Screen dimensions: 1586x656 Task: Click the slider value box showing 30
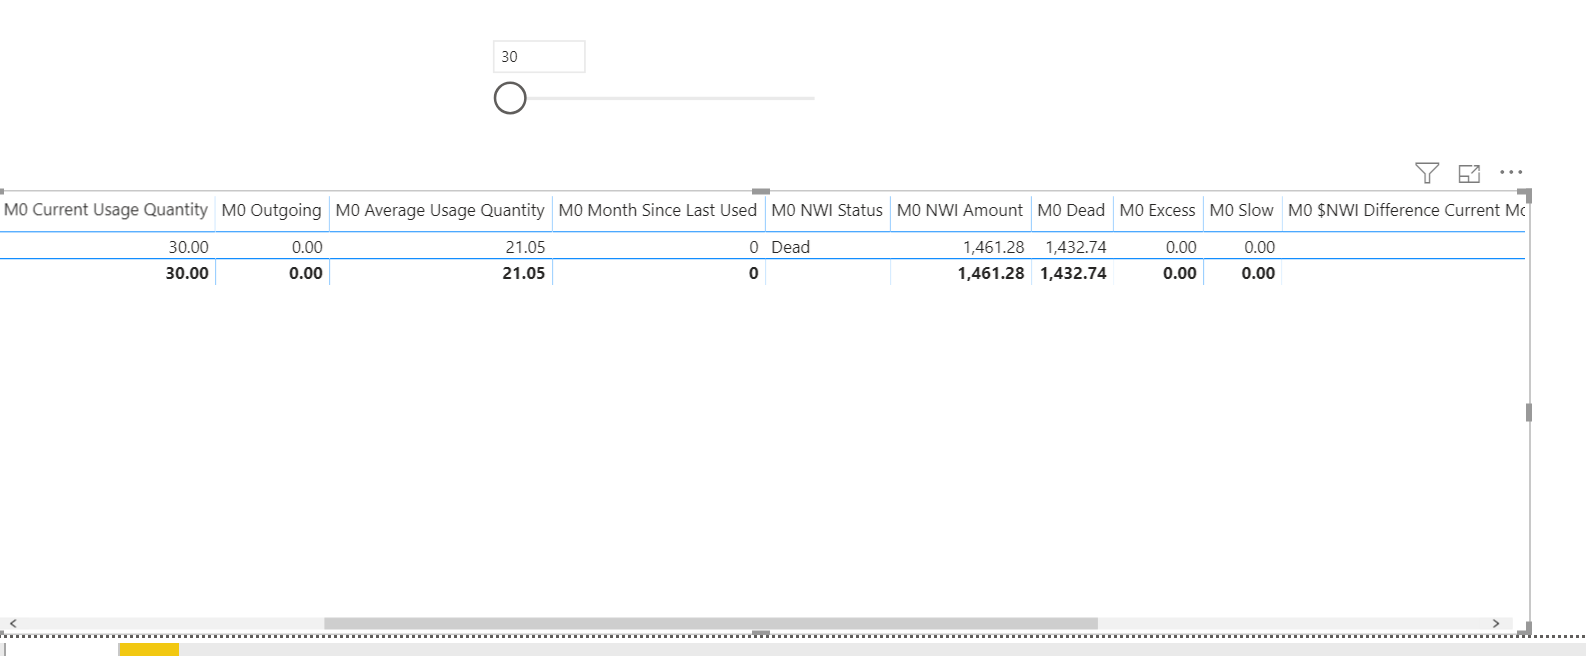[539, 57]
